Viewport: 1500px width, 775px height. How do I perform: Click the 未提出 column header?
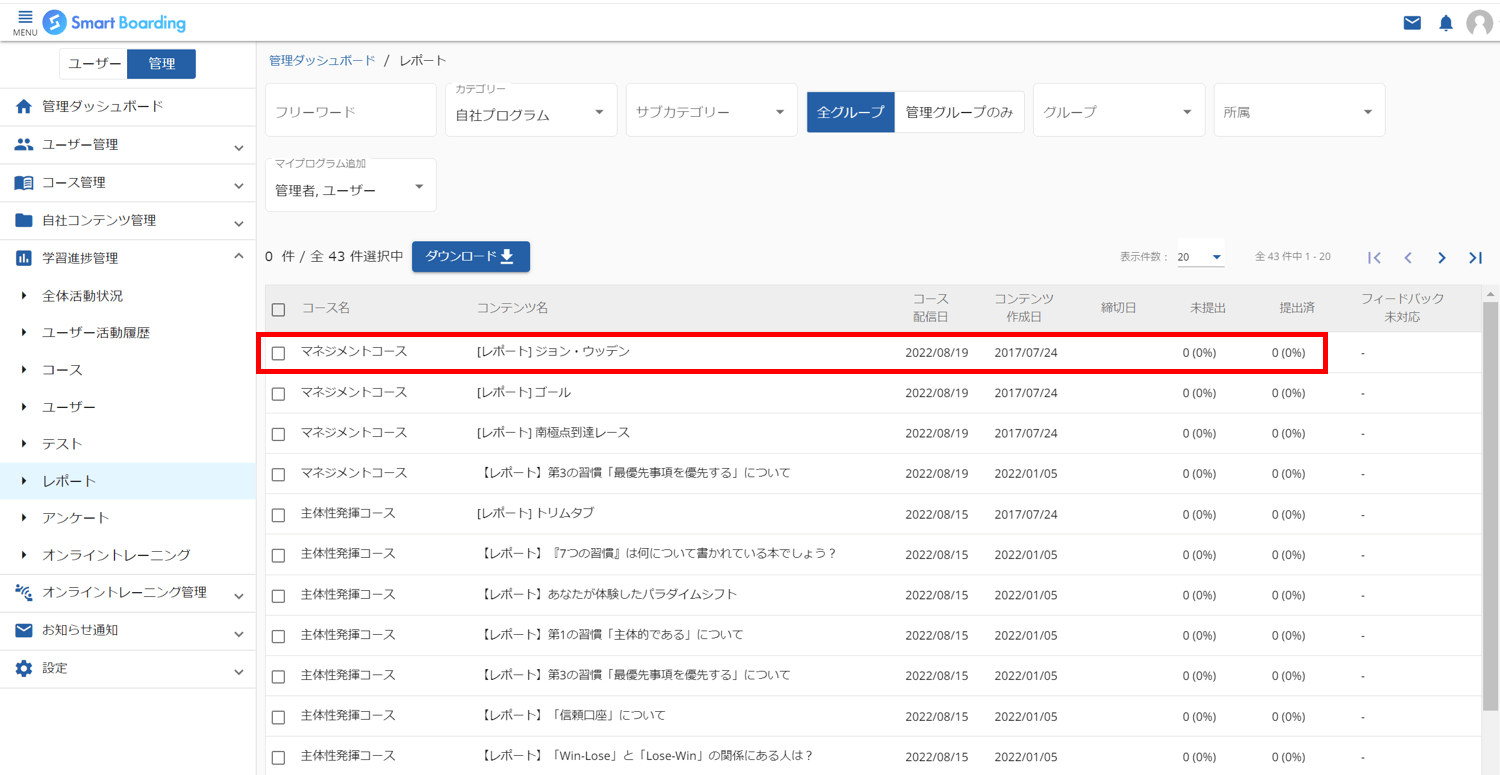(x=1208, y=308)
